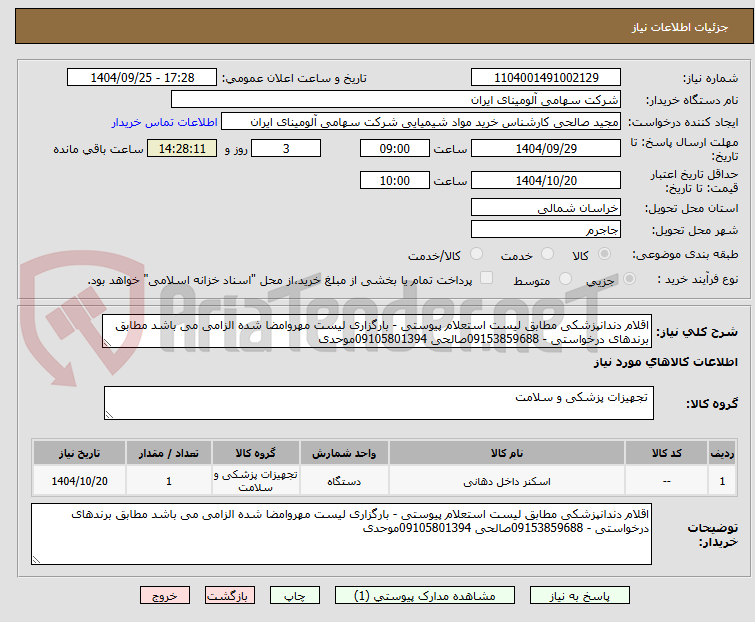Click the announcement date field 1404/09/25 - 17:28
Viewport: 755px width, 622px height.
point(142,78)
